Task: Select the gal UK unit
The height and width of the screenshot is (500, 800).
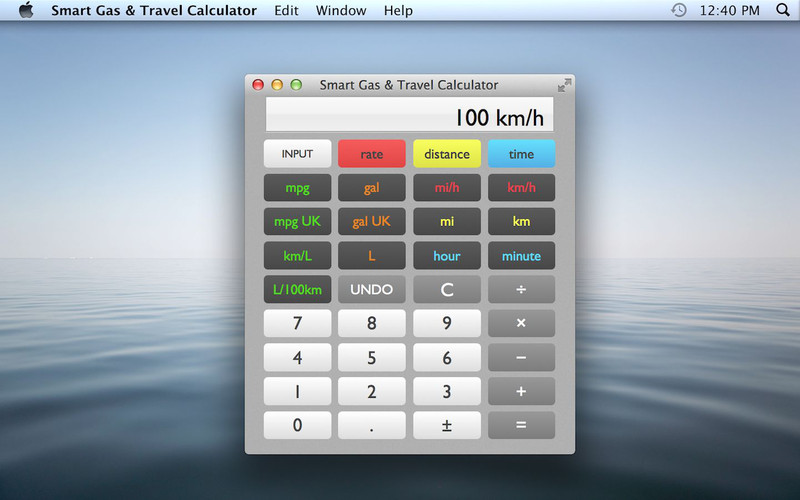Action: point(371,221)
